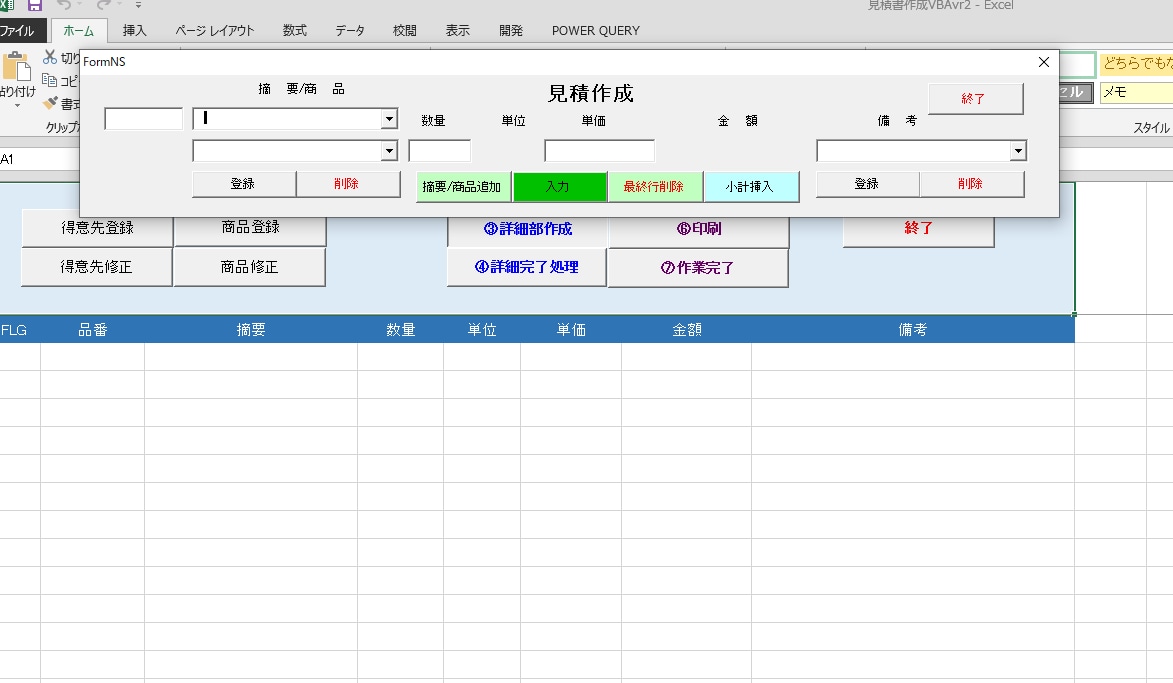Open the データ ribbon tab
The image size is (1173, 683).
tap(349, 31)
